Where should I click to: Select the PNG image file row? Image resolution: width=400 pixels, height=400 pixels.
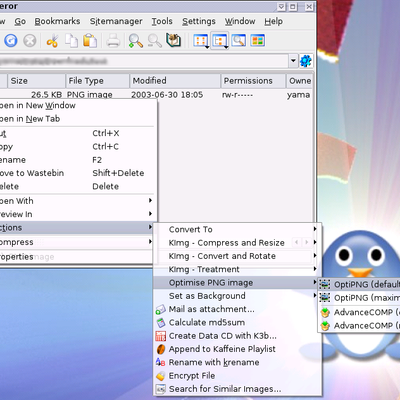coord(156,95)
